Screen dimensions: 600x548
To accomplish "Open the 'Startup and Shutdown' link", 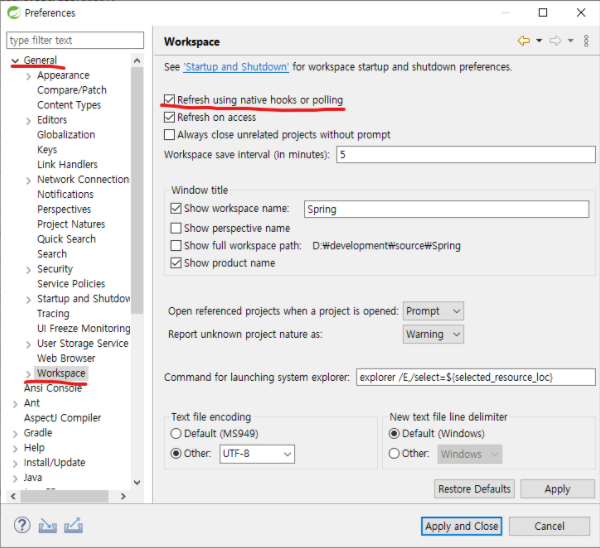I will [x=236, y=67].
